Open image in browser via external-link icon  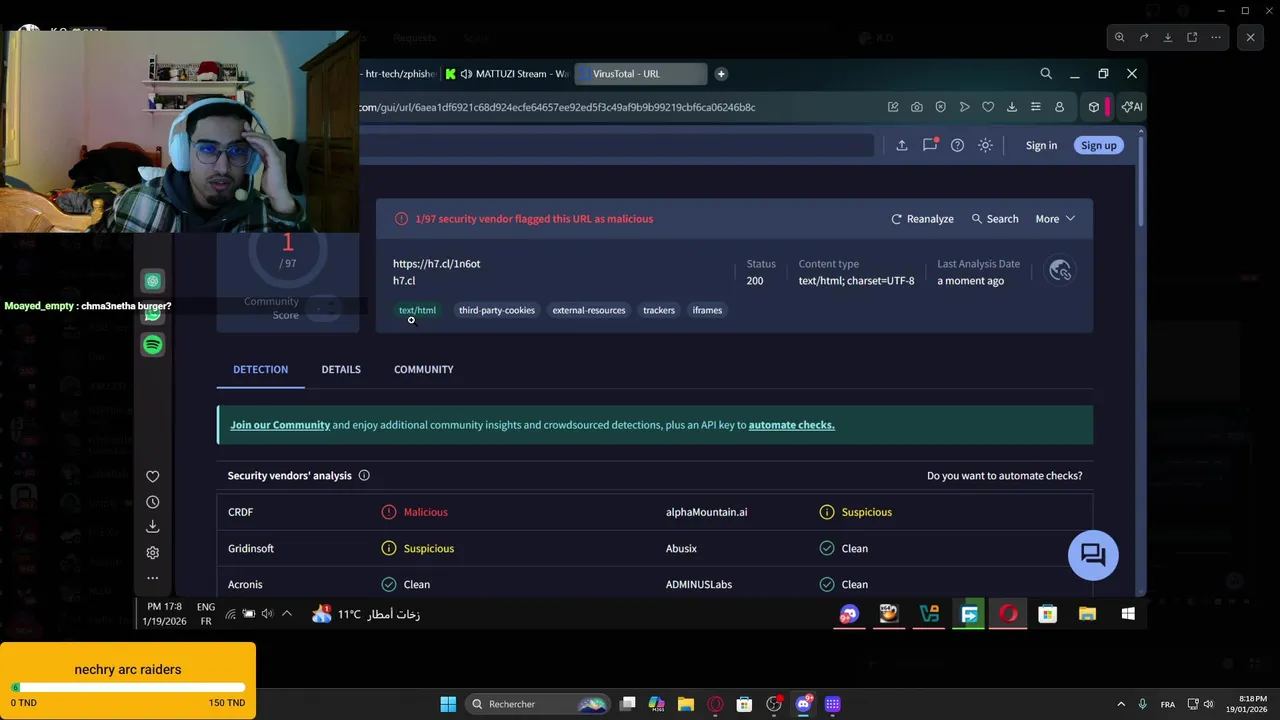pos(1192,37)
